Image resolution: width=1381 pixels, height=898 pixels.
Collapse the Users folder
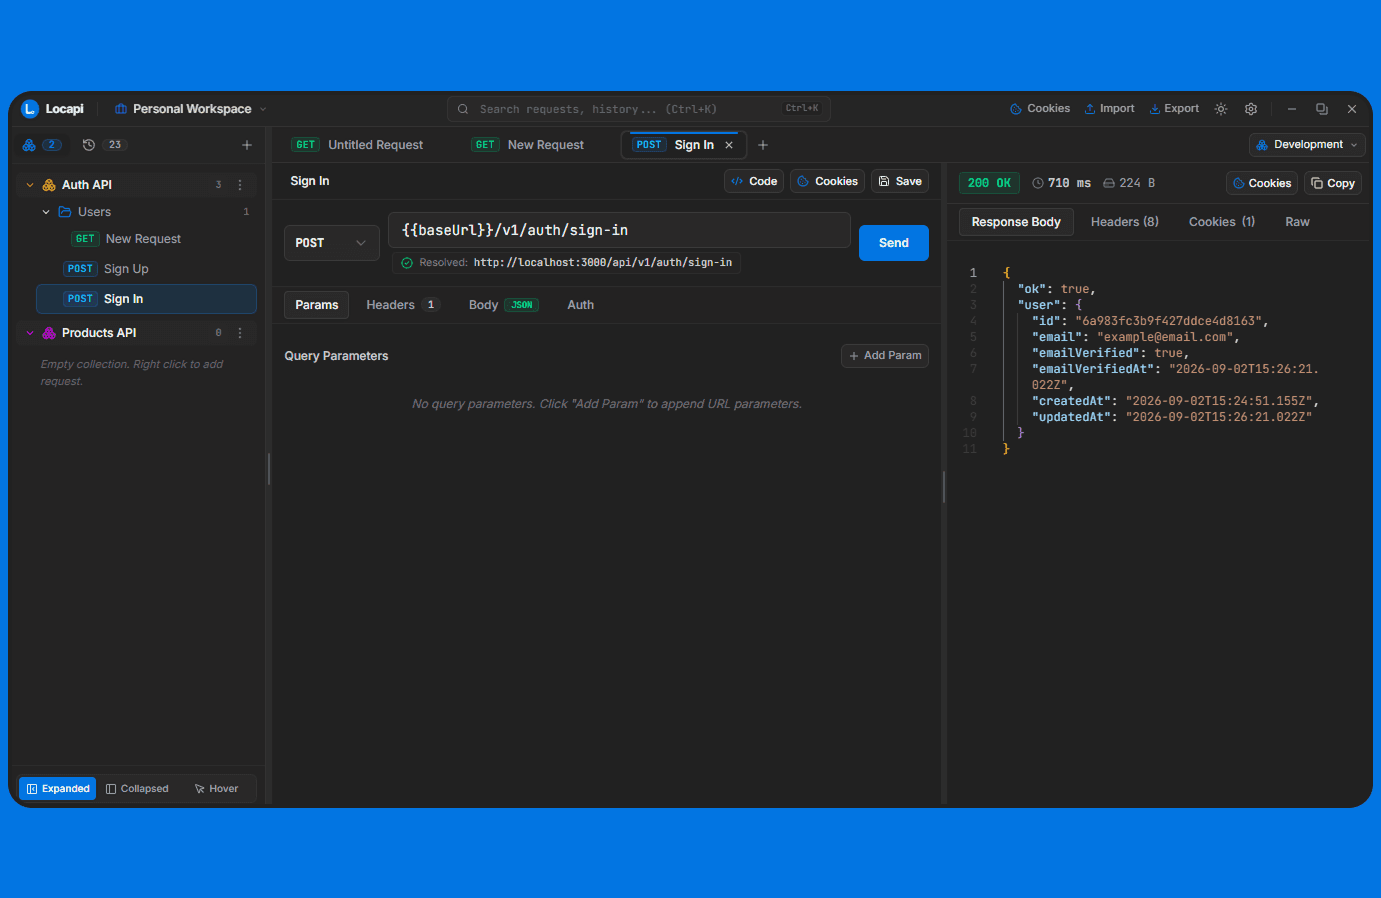(x=46, y=212)
